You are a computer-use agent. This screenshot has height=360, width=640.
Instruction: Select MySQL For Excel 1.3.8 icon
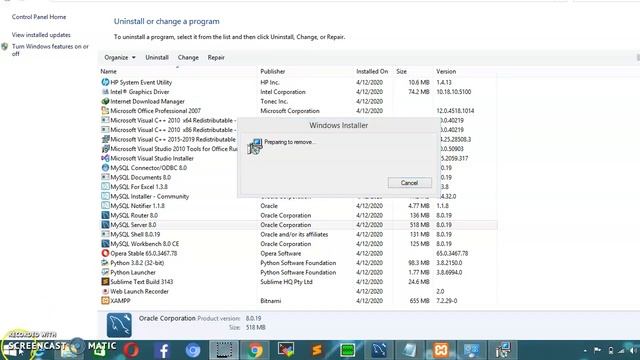click(x=105, y=187)
